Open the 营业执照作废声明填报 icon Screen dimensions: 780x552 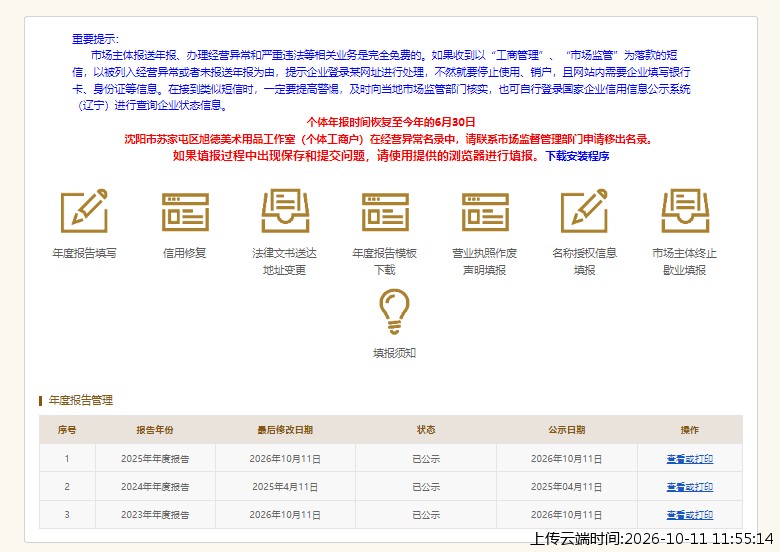[x=485, y=212]
